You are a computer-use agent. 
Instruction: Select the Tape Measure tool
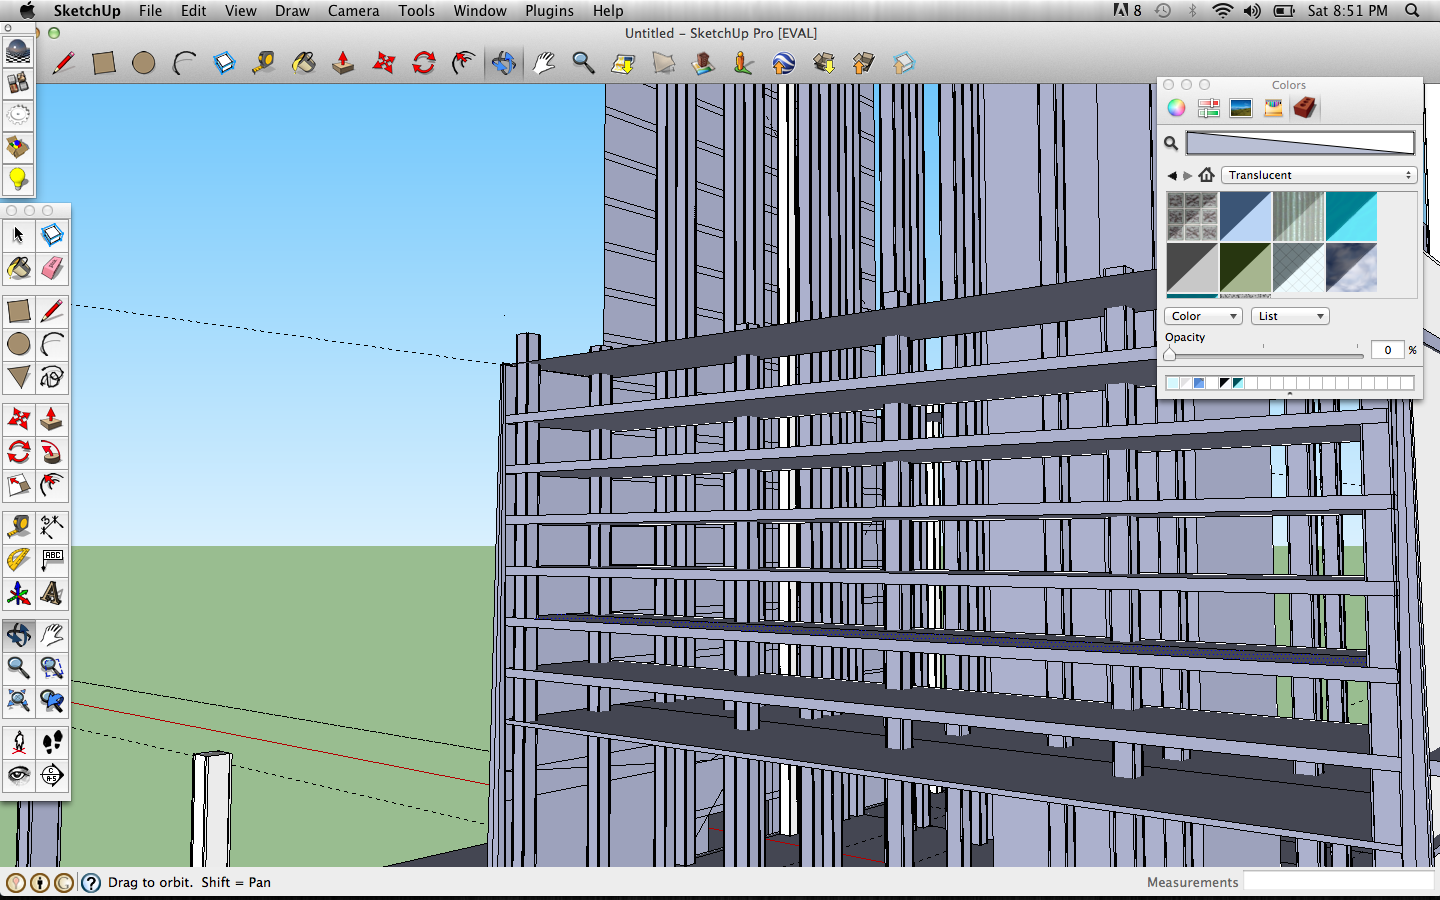[x=18, y=527]
